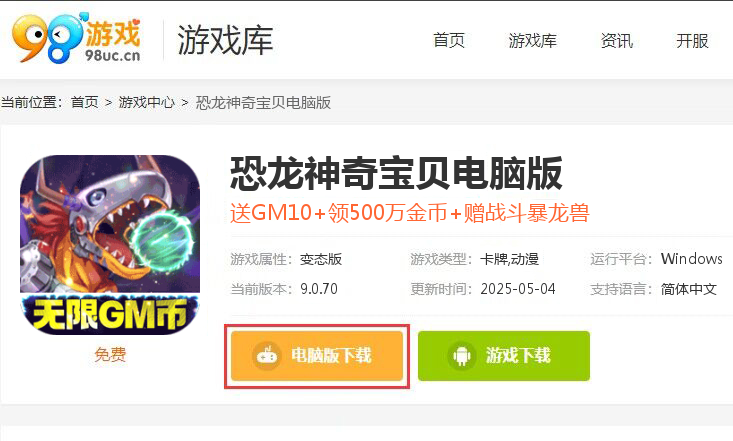Viewport: 733px width, 441px height.
Task: Click the 免费 label under the icon
Action: (x=110, y=354)
